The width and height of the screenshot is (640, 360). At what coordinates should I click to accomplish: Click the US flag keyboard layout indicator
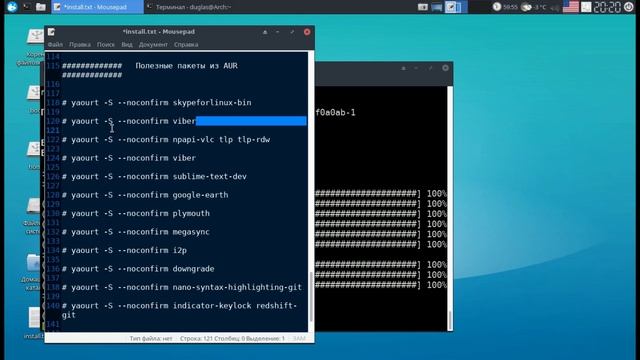tap(571, 7)
